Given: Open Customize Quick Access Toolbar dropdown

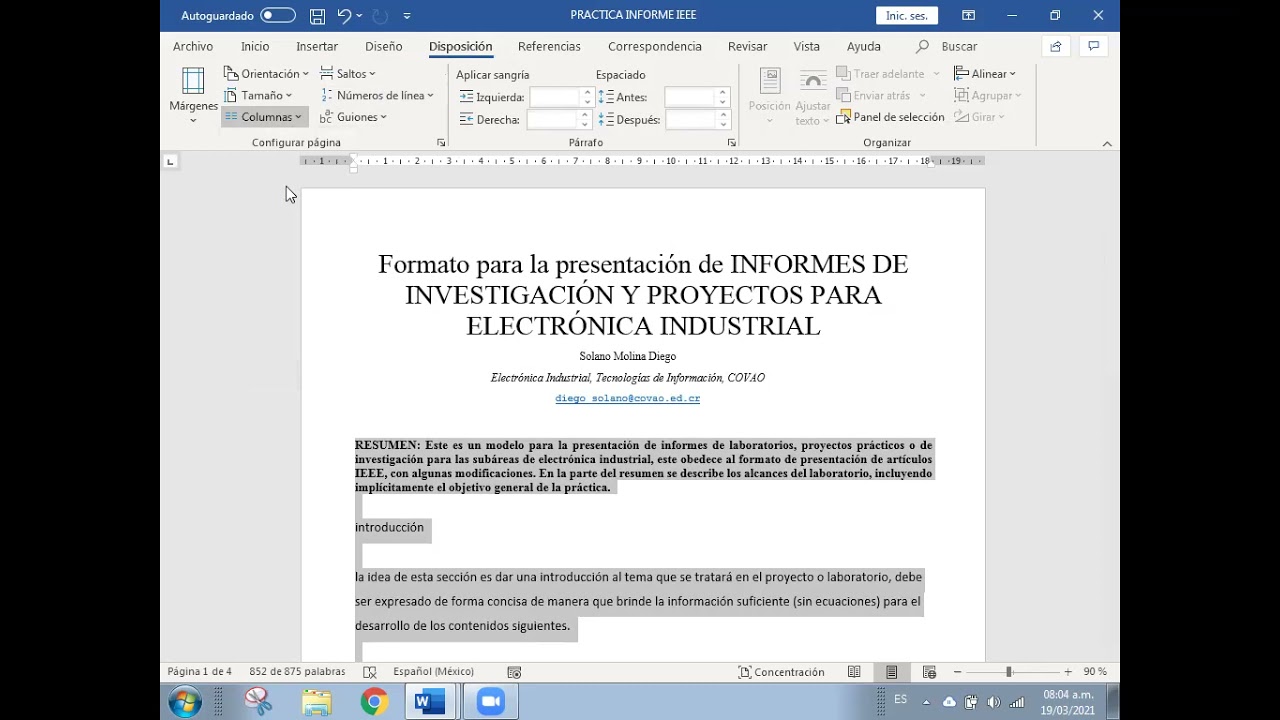Looking at the screenshot, I should click(x=407, y=16).
